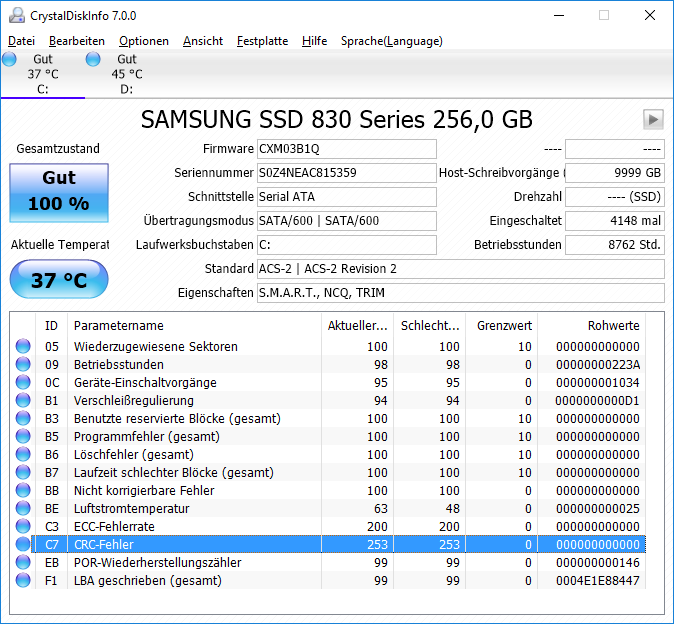Open the Ansicht menu
The width and height of the screenshot is (674, 624).
pyautogui.click(x=202, y=41)
